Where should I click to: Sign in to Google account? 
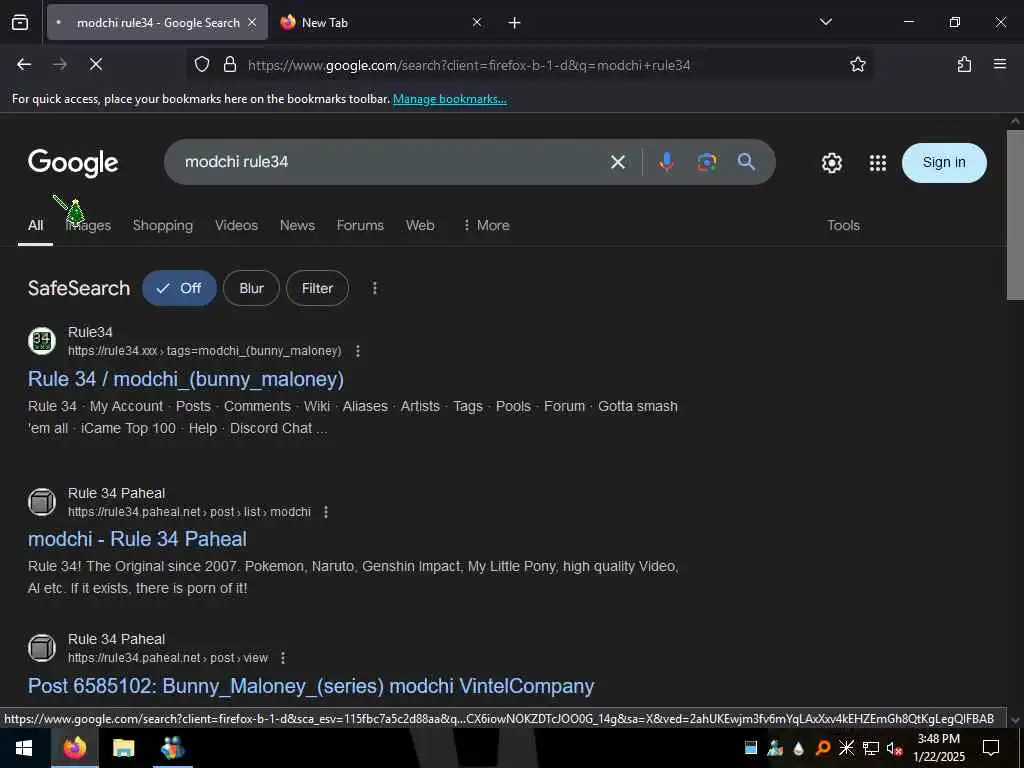tap(944, 163)
